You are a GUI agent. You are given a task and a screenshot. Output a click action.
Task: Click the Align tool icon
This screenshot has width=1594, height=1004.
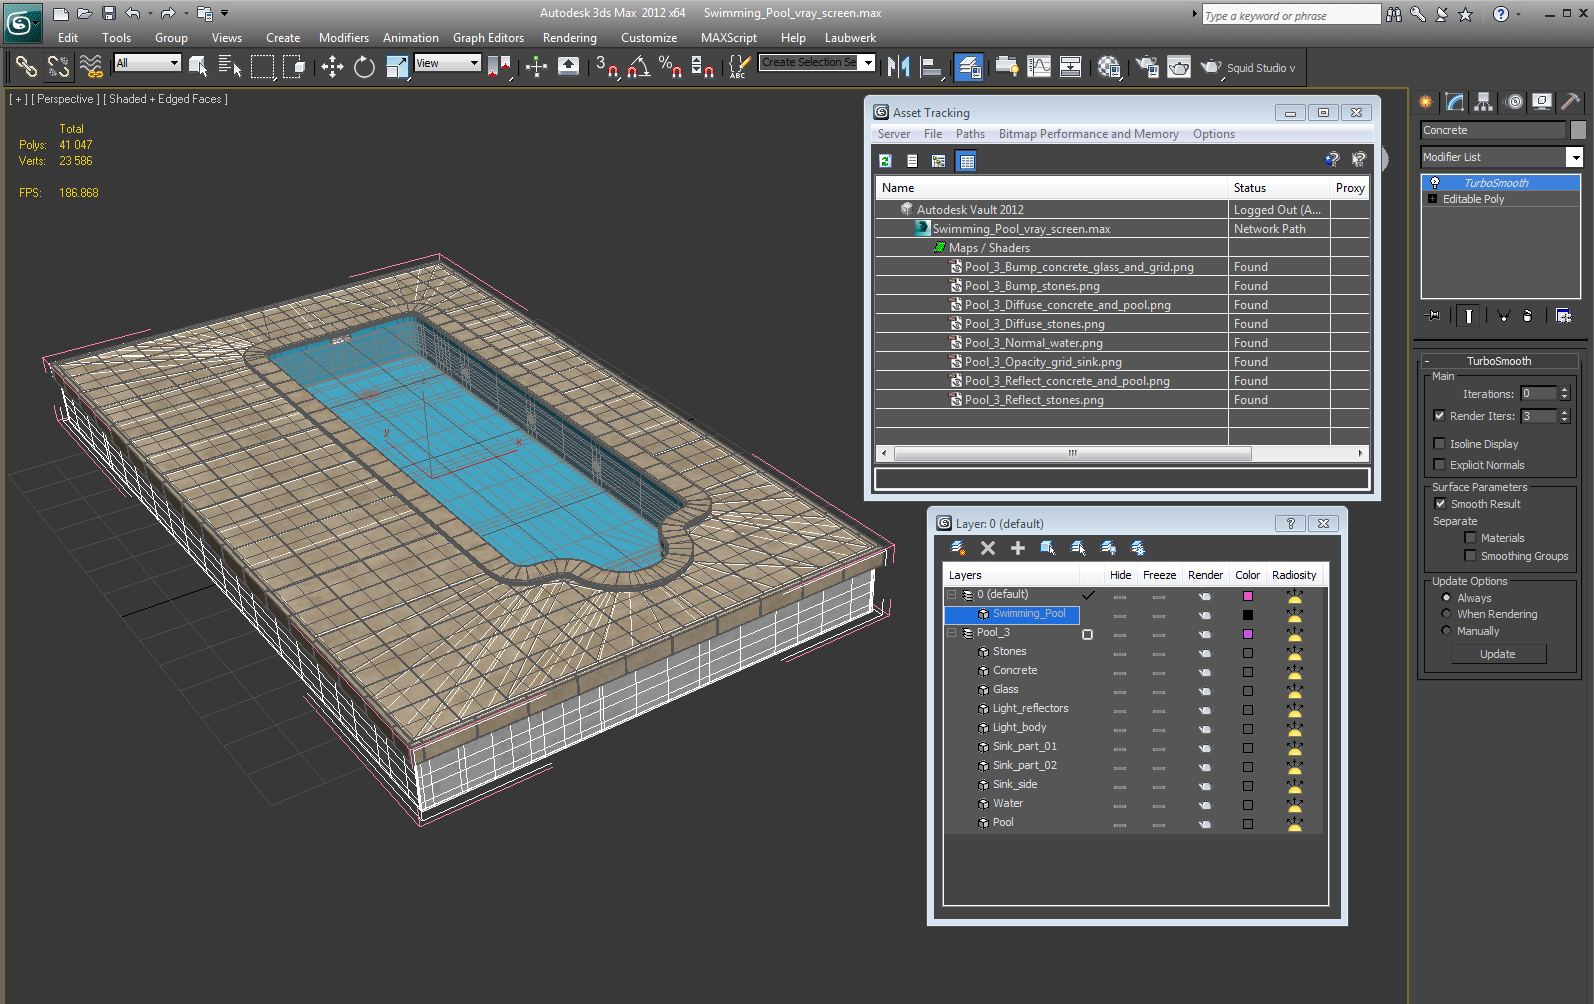coord(931,67)
